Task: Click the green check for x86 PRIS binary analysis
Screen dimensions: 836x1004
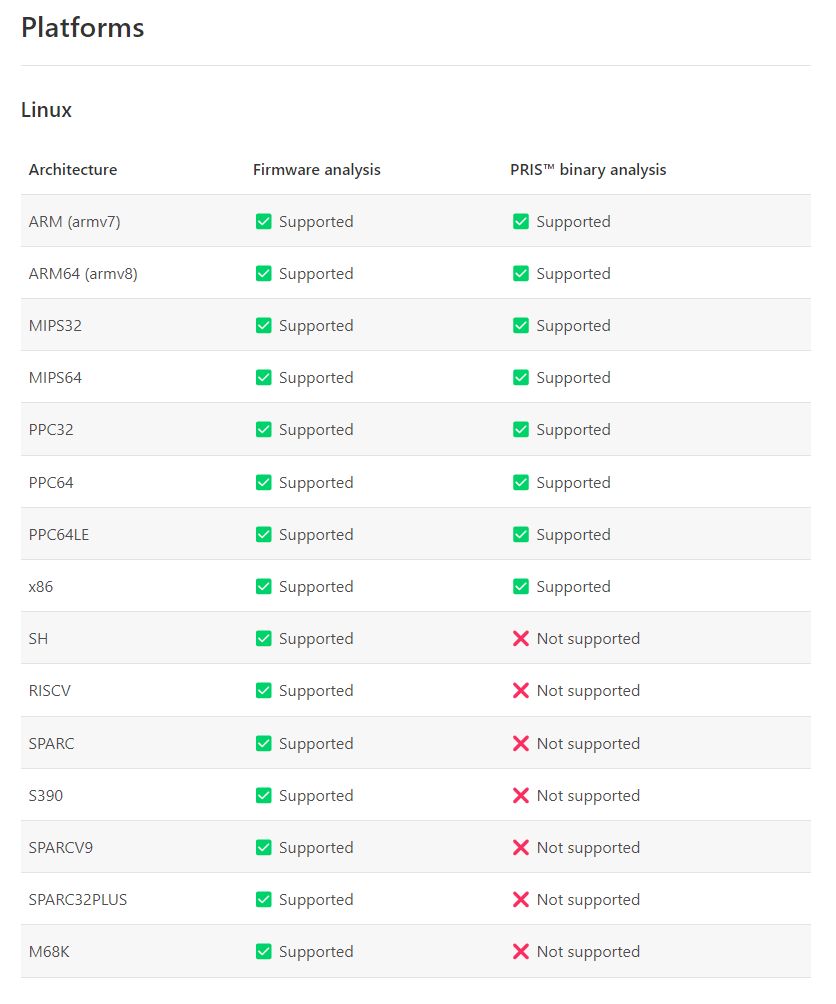Action: click(520, 587)
